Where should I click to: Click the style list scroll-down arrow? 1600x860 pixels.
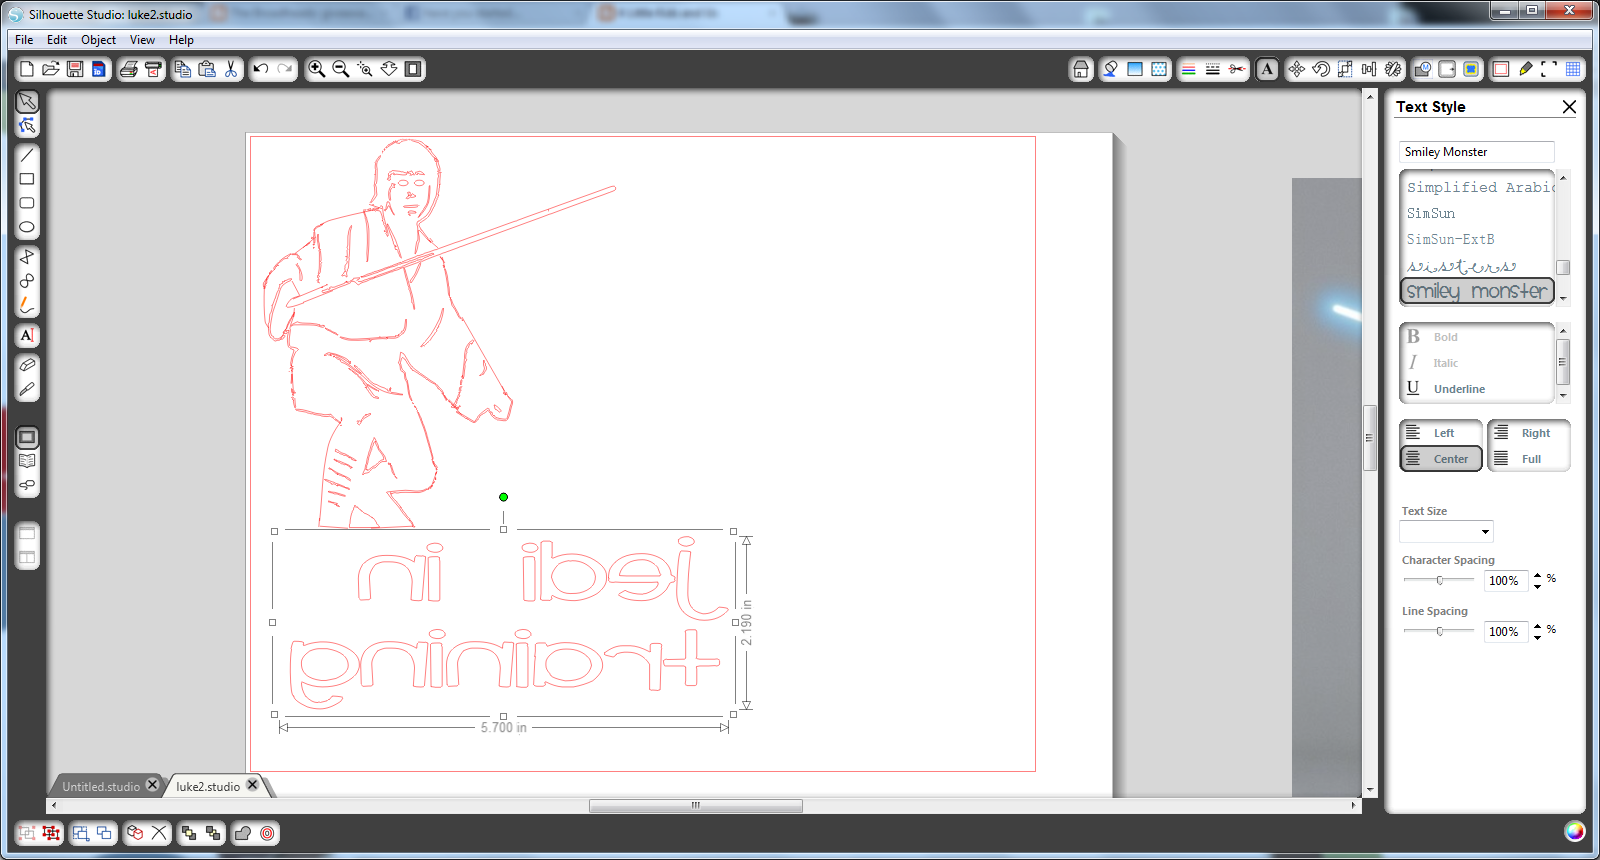point(1563,396)
